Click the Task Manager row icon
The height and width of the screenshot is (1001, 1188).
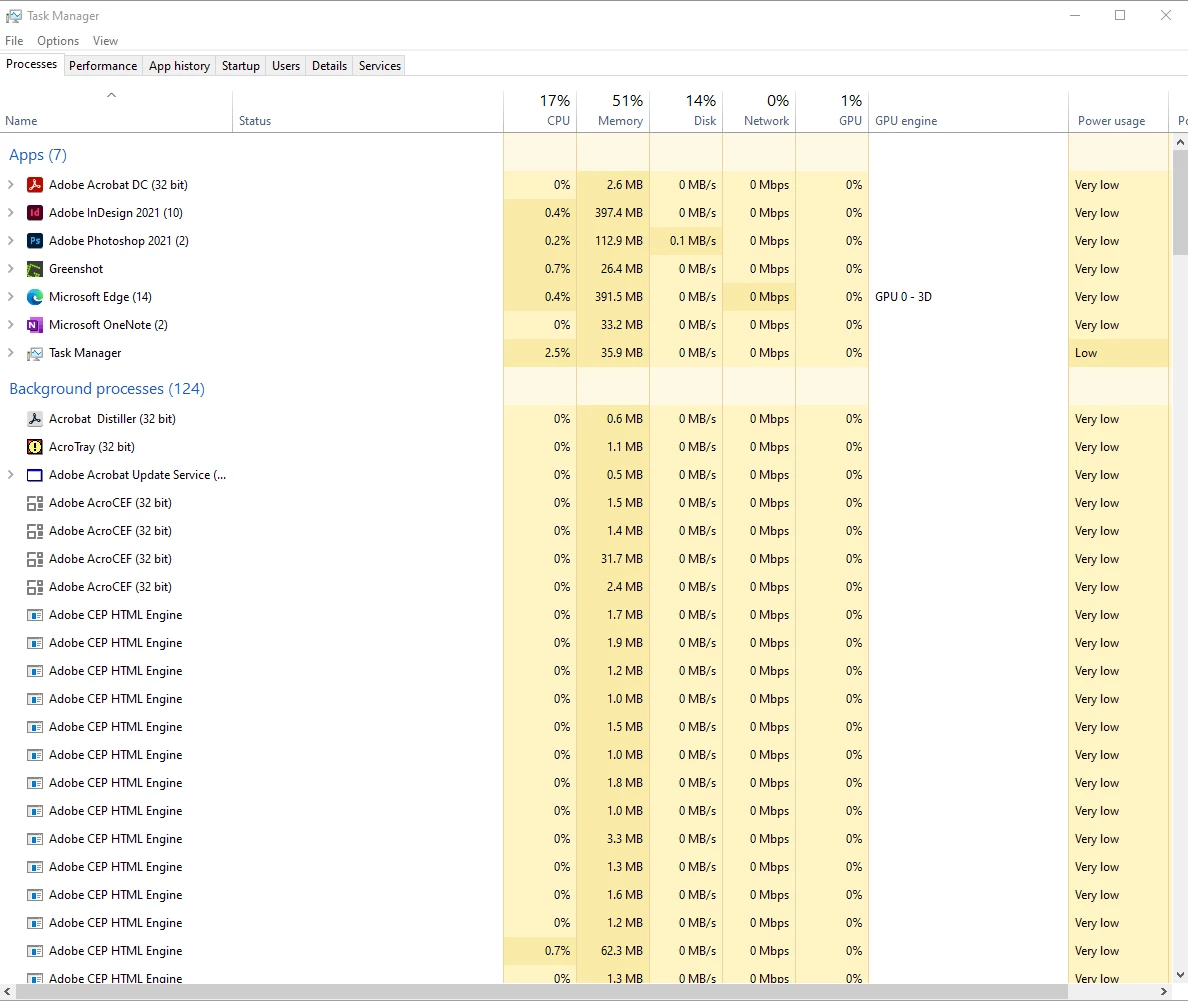35,353
